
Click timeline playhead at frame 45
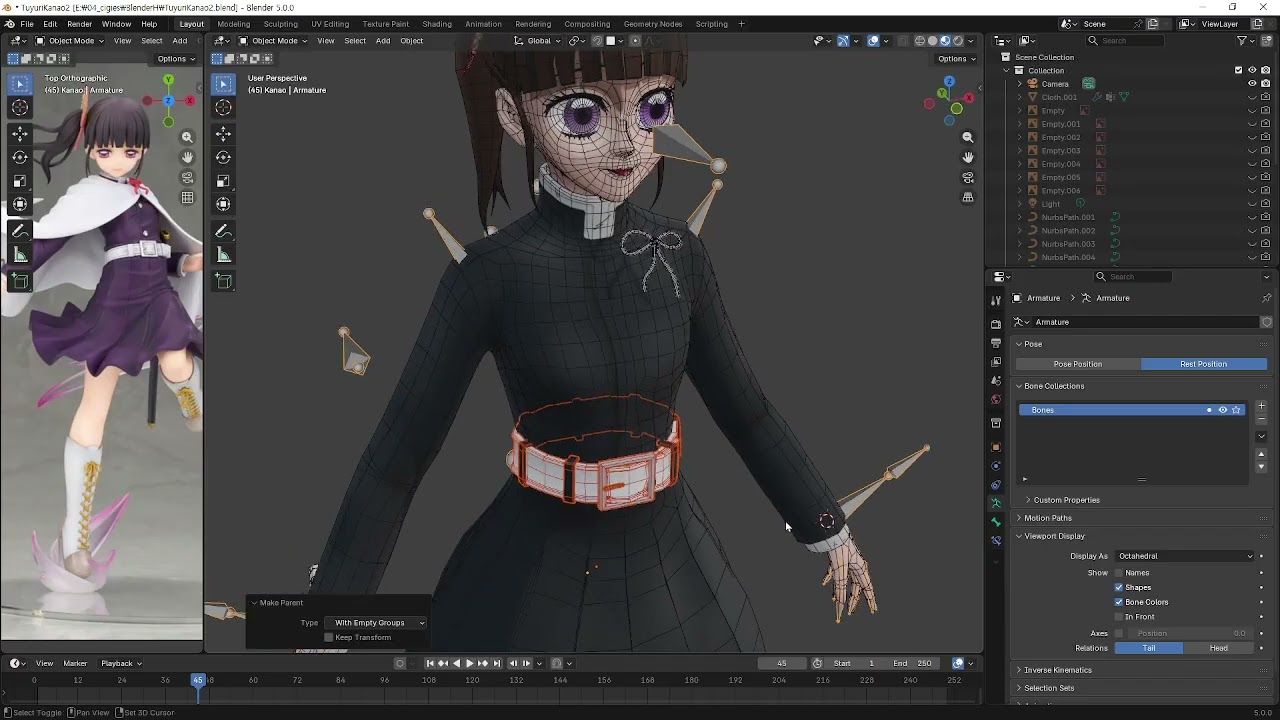pyautogui.click(x=198, y=680)
